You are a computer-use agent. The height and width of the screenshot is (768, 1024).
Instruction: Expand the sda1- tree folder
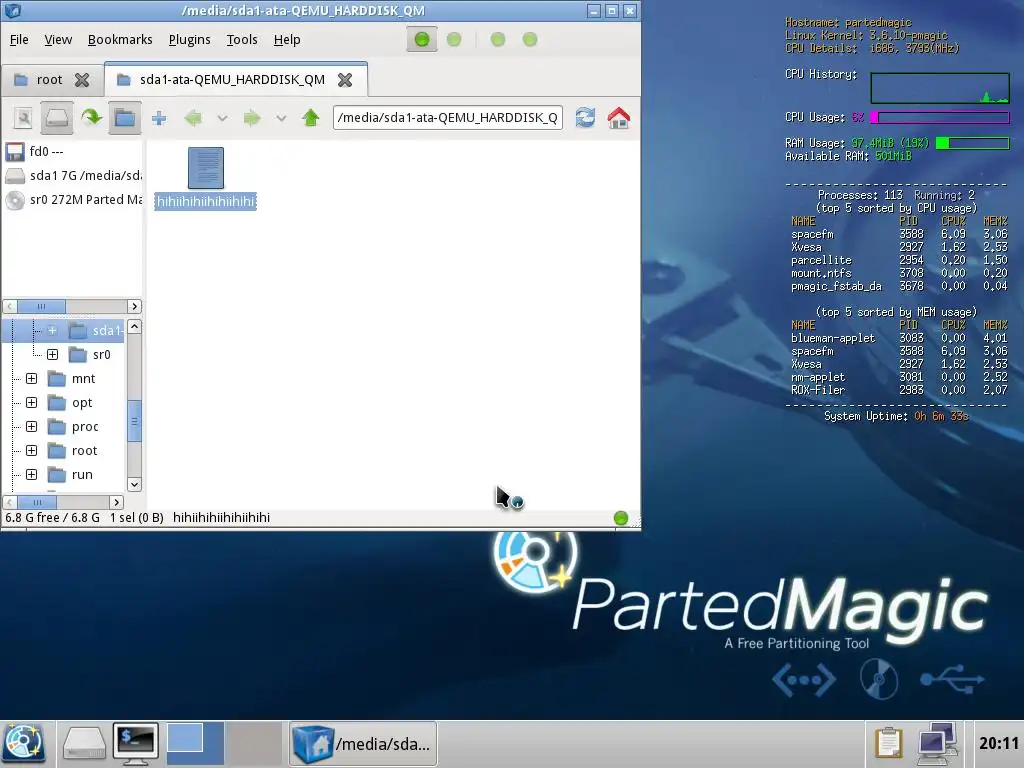coord(52,330)
